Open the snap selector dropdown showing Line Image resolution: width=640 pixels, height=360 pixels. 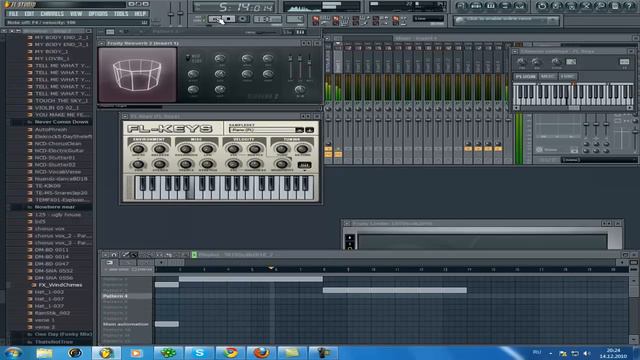tap(428, 19)
